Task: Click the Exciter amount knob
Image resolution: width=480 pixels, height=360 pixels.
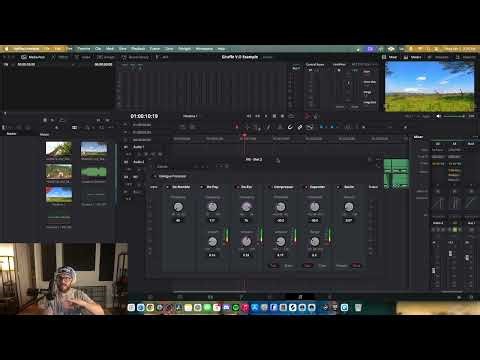Action: click(x=349, y=207)
